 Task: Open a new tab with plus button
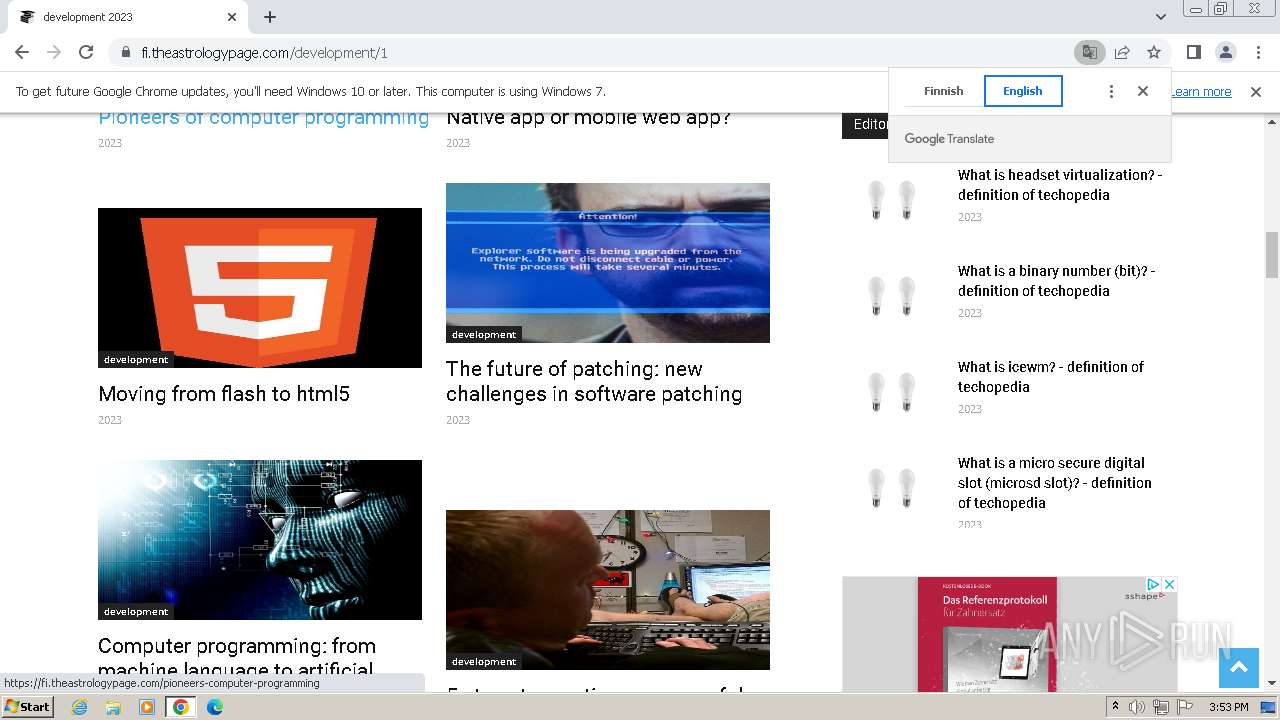[x=270, y=17]
